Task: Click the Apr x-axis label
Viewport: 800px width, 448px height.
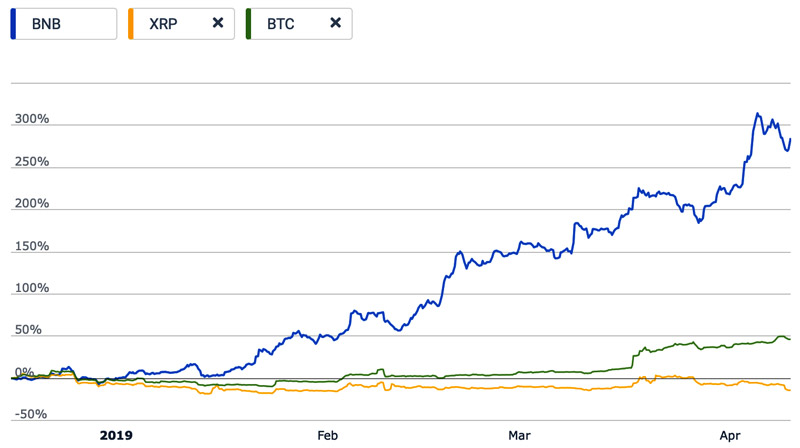Action: click(730, 436)
